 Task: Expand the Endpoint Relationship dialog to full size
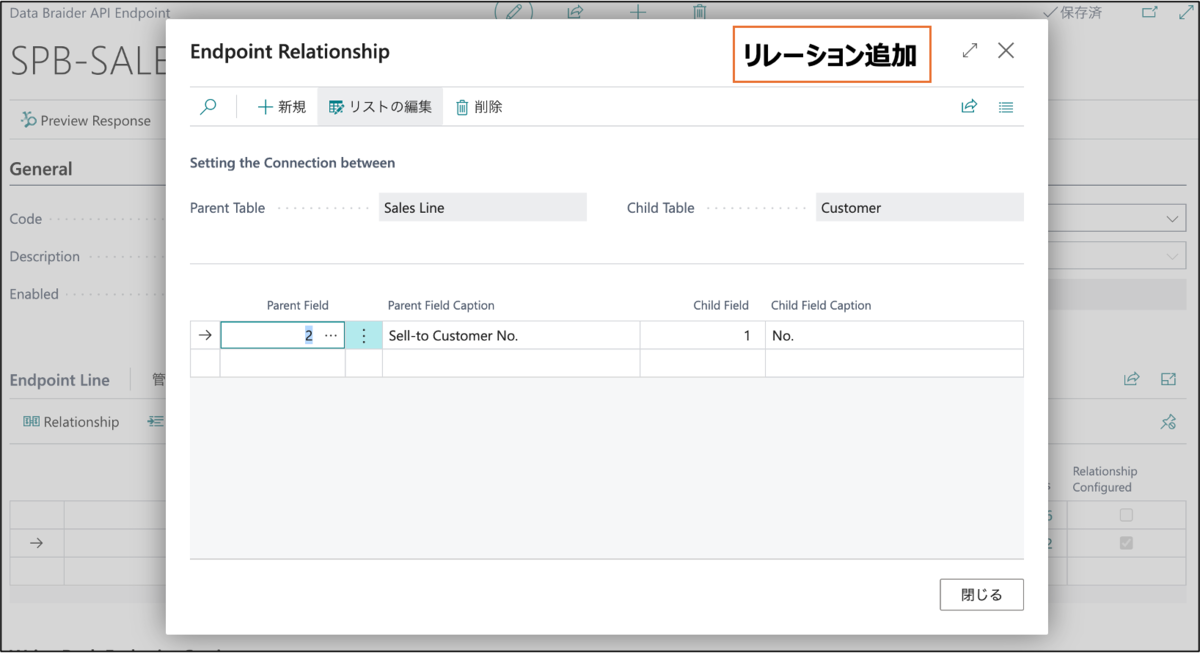click(970, 50)
